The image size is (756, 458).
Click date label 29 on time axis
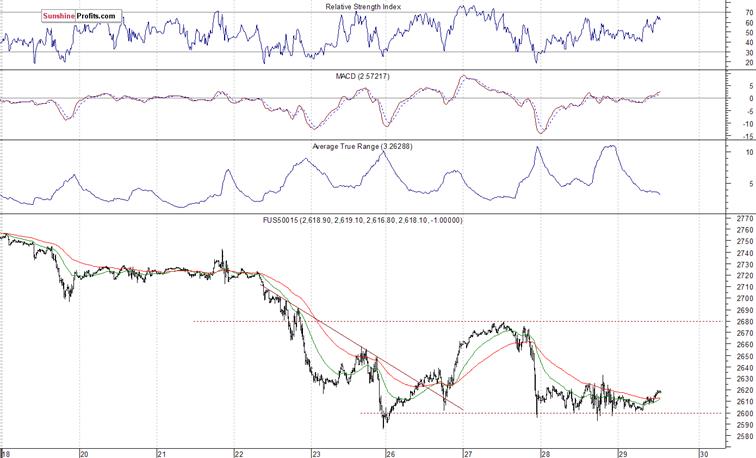point(622,454)
